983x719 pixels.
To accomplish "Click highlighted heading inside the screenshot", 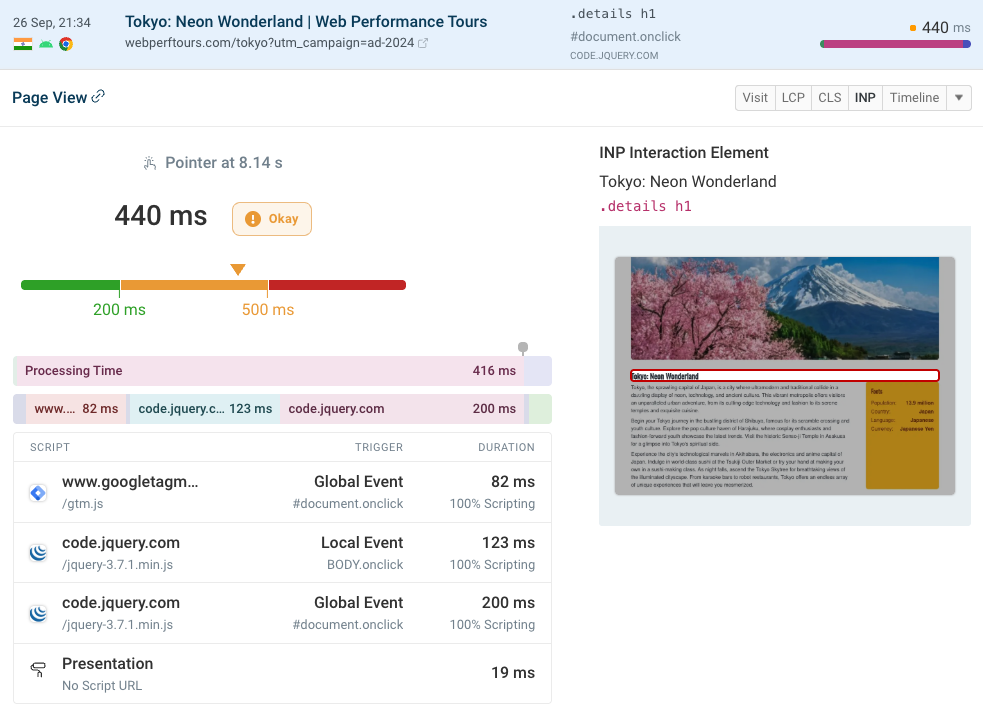I will click(x=785, y=375).
